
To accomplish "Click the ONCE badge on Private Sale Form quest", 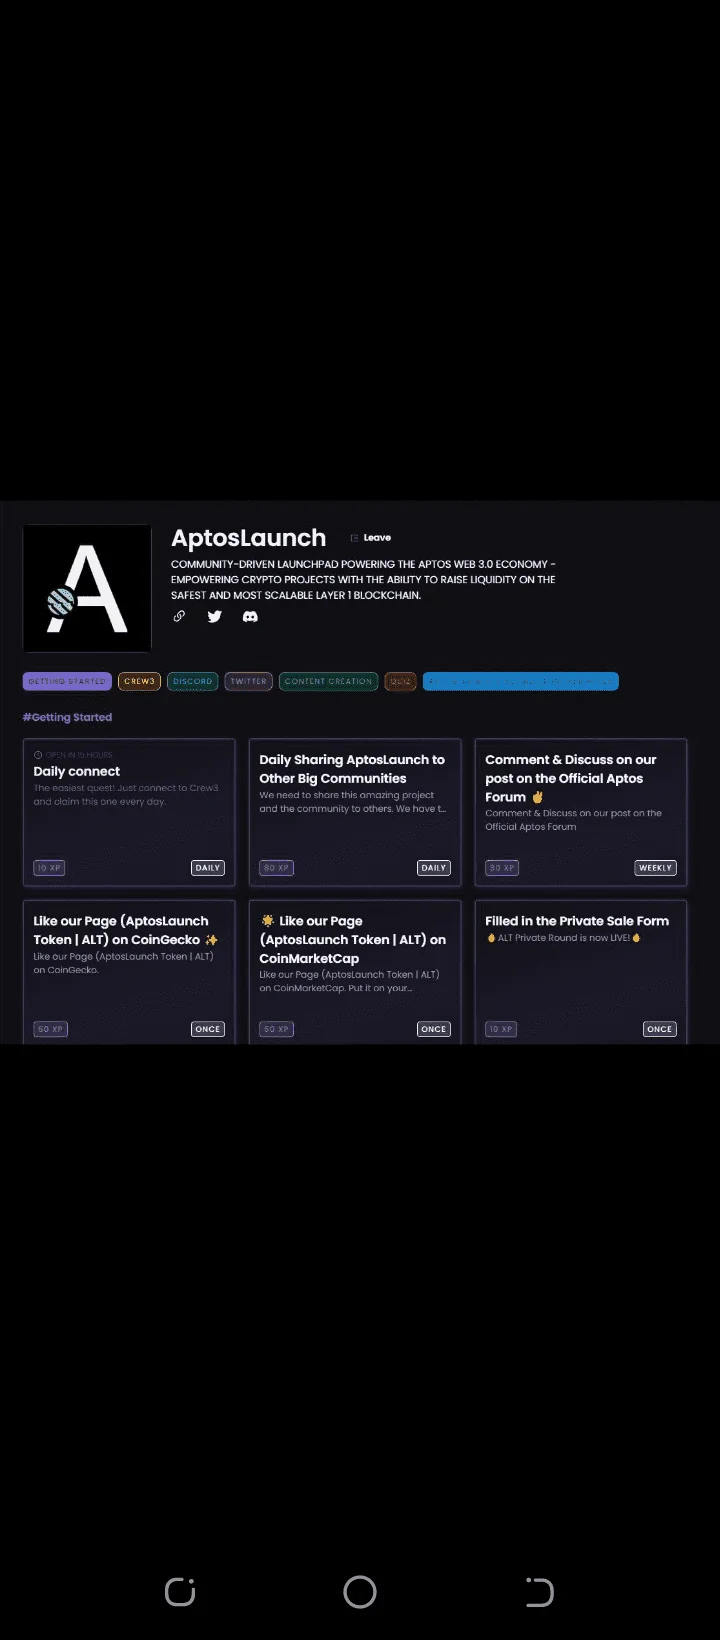I will [x=660, y=1029].
